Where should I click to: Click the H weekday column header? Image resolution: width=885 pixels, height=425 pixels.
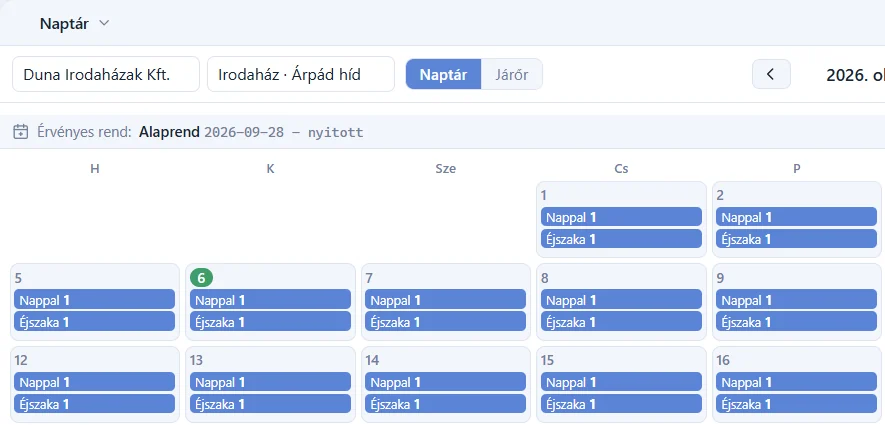(95, 168)
